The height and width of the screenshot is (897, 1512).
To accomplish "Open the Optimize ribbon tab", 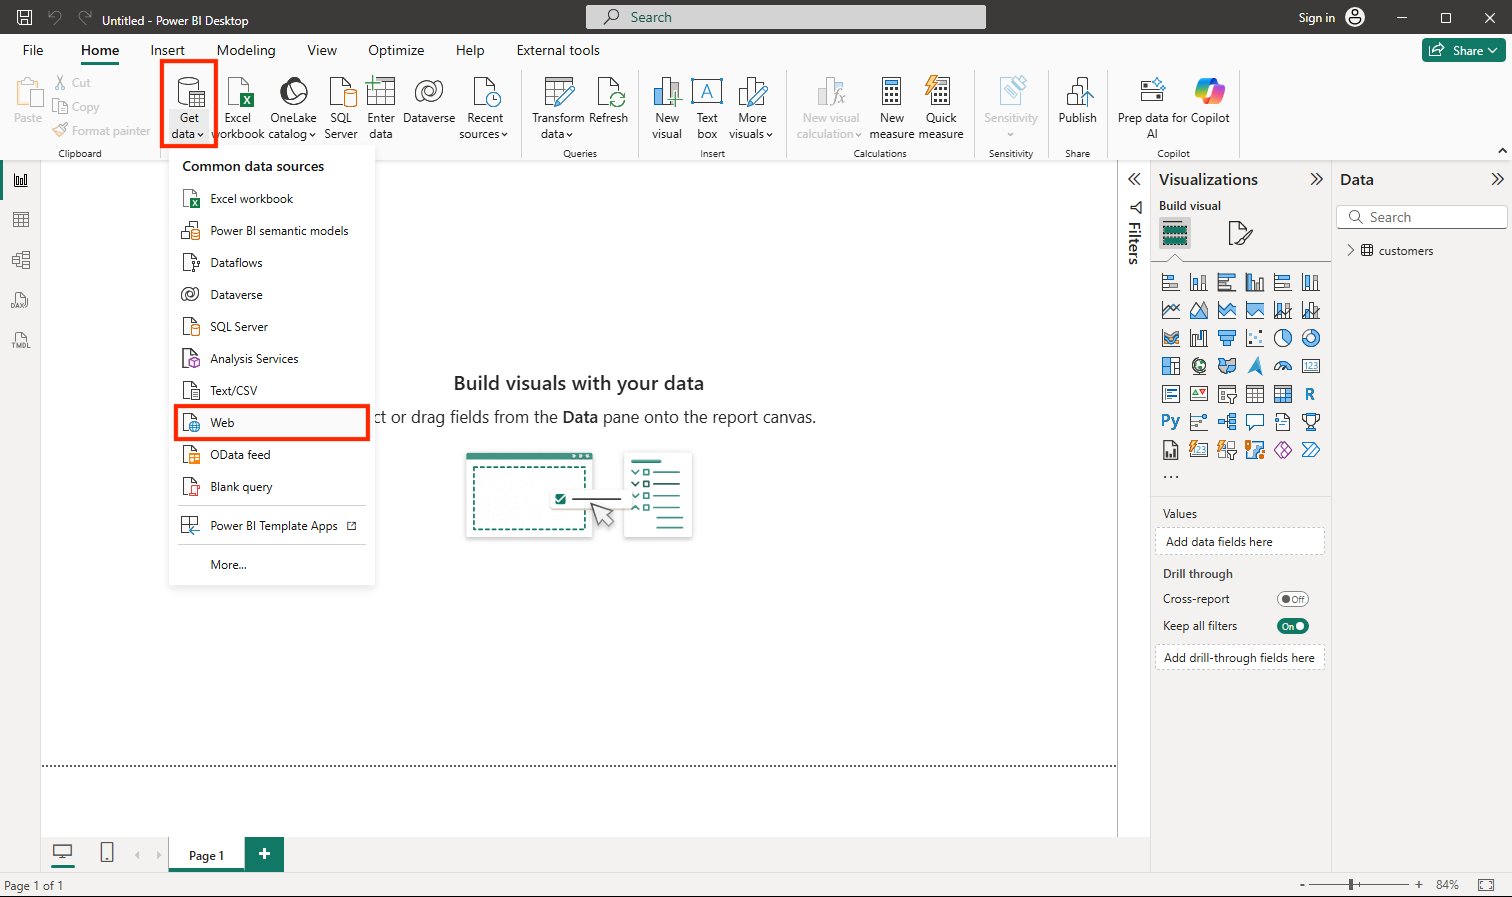I will [396, 50].
